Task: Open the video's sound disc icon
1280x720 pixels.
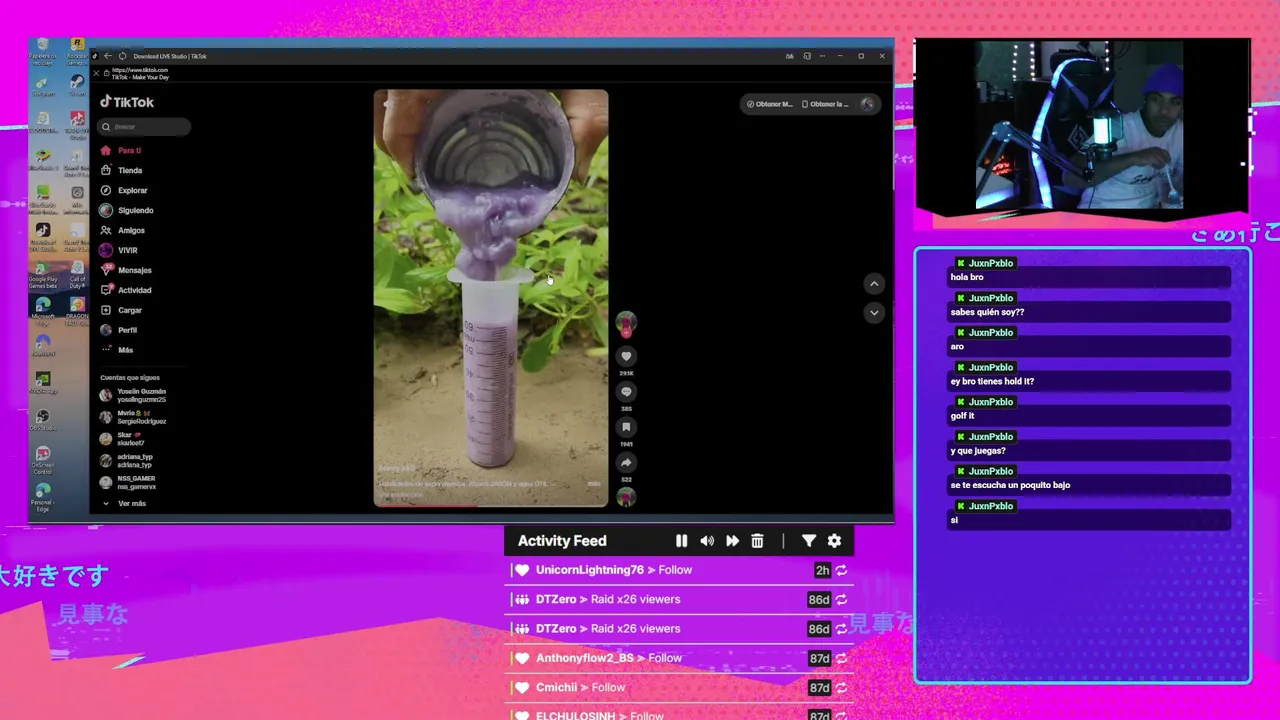Action: tap(626, 497)
